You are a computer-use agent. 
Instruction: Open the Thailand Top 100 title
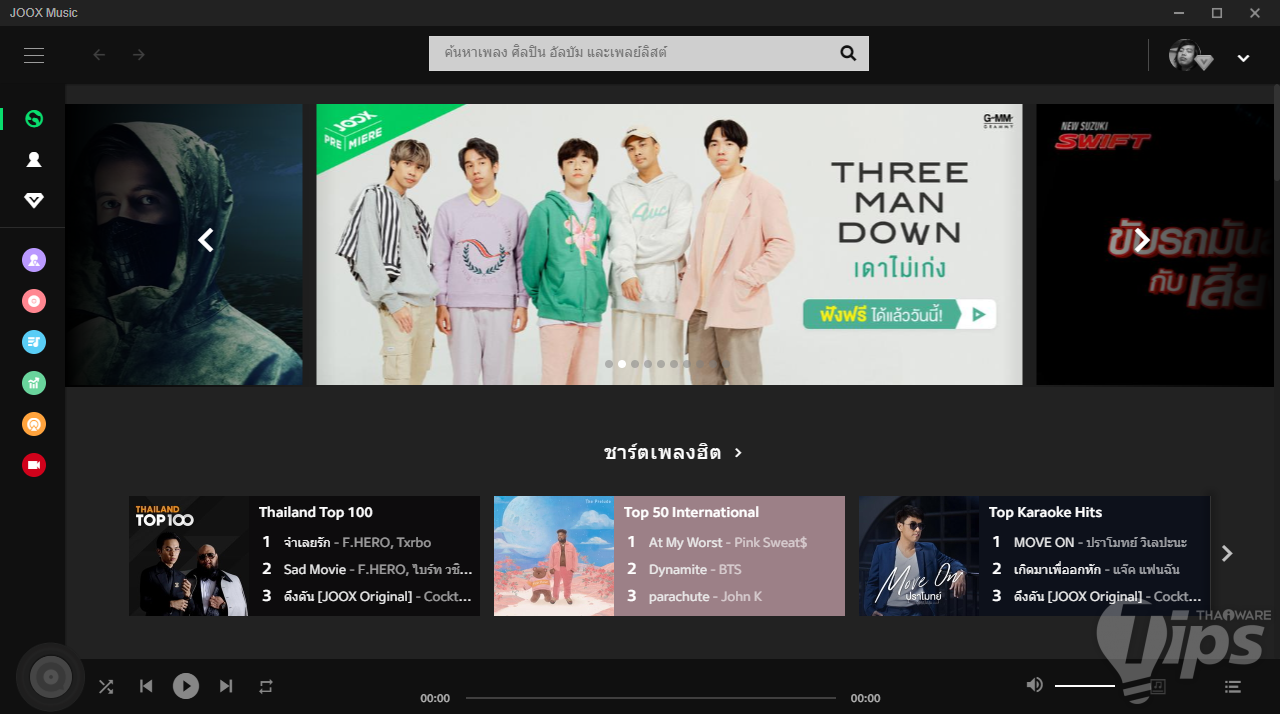pos(316,512)
